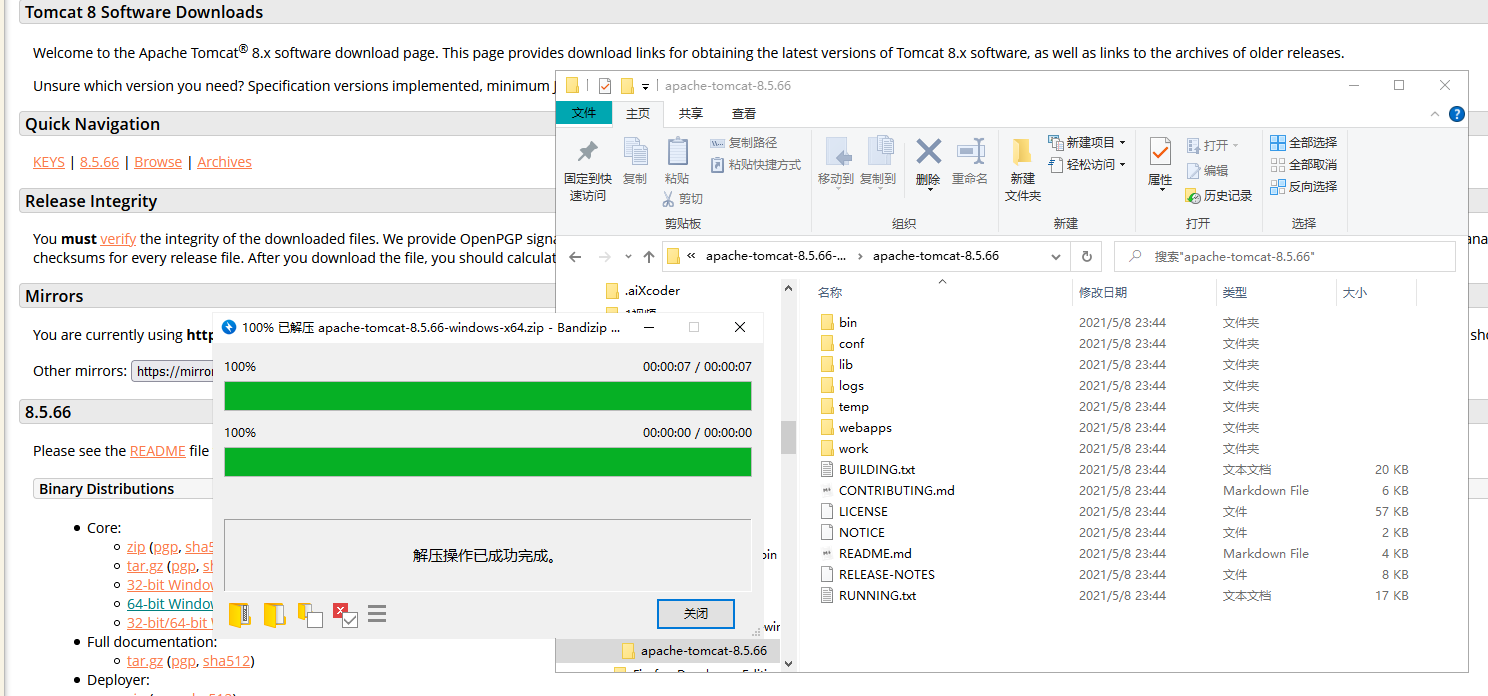Open the archive file icon in Bandizip

[x=239, y=614]
